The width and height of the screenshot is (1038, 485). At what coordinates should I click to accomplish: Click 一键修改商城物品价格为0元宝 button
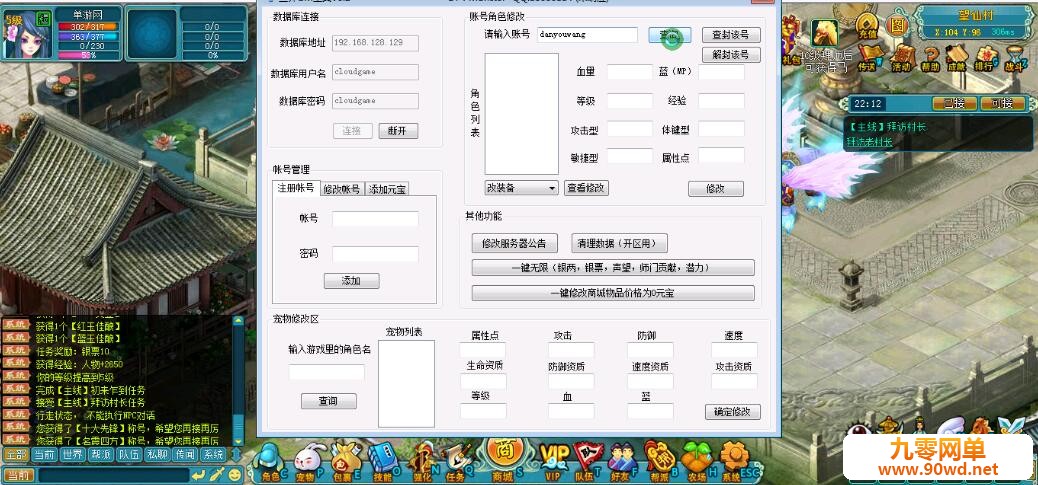point(613,292)
